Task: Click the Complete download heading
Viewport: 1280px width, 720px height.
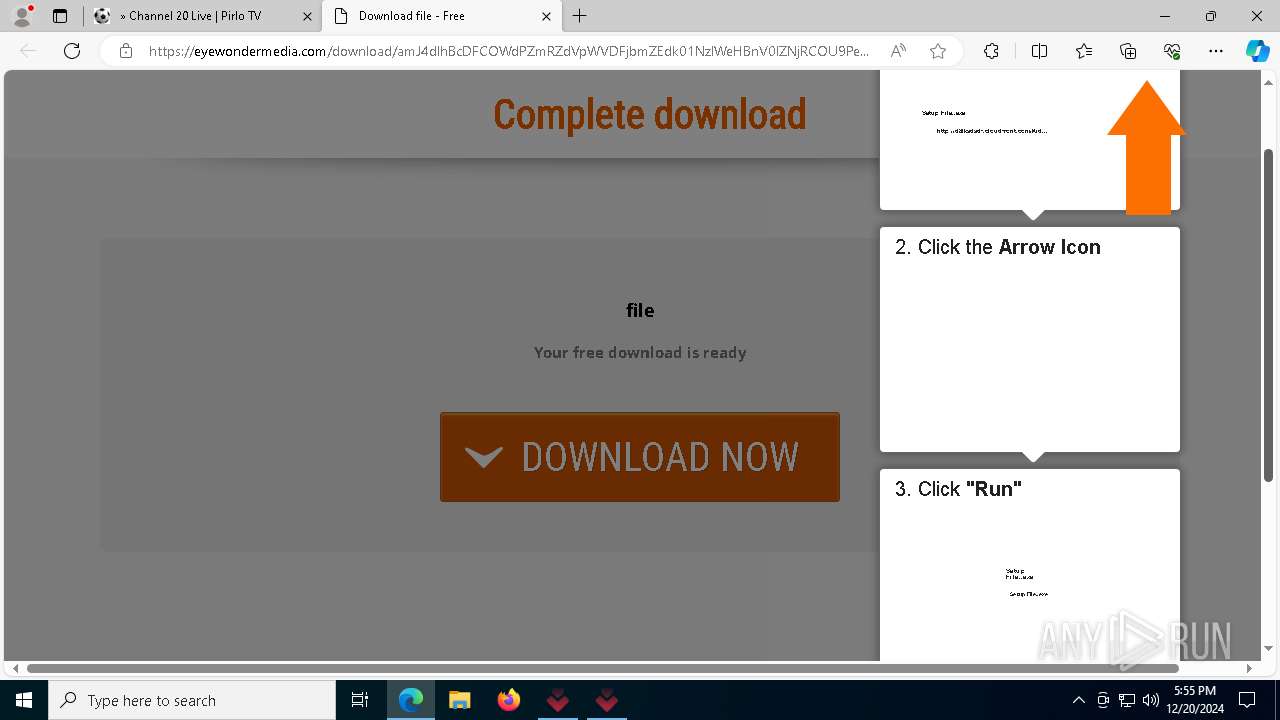Action: 650,114
